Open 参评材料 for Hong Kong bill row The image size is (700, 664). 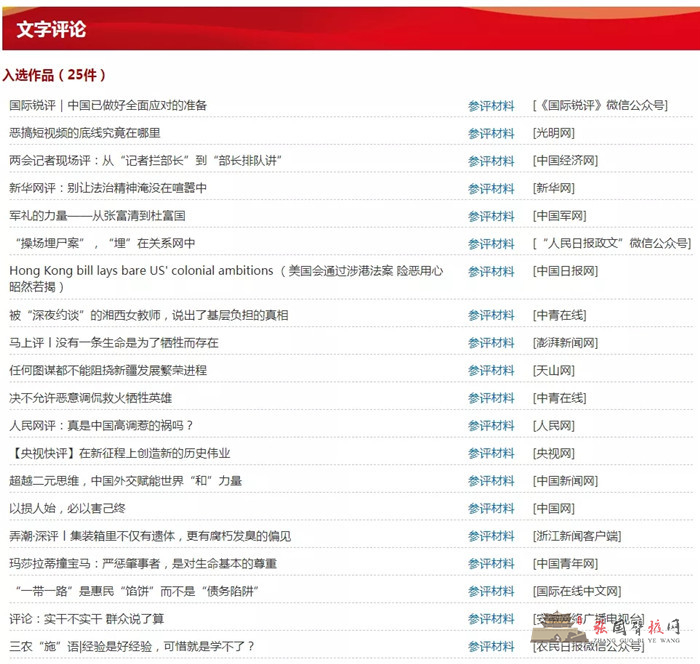coord(491,271)
